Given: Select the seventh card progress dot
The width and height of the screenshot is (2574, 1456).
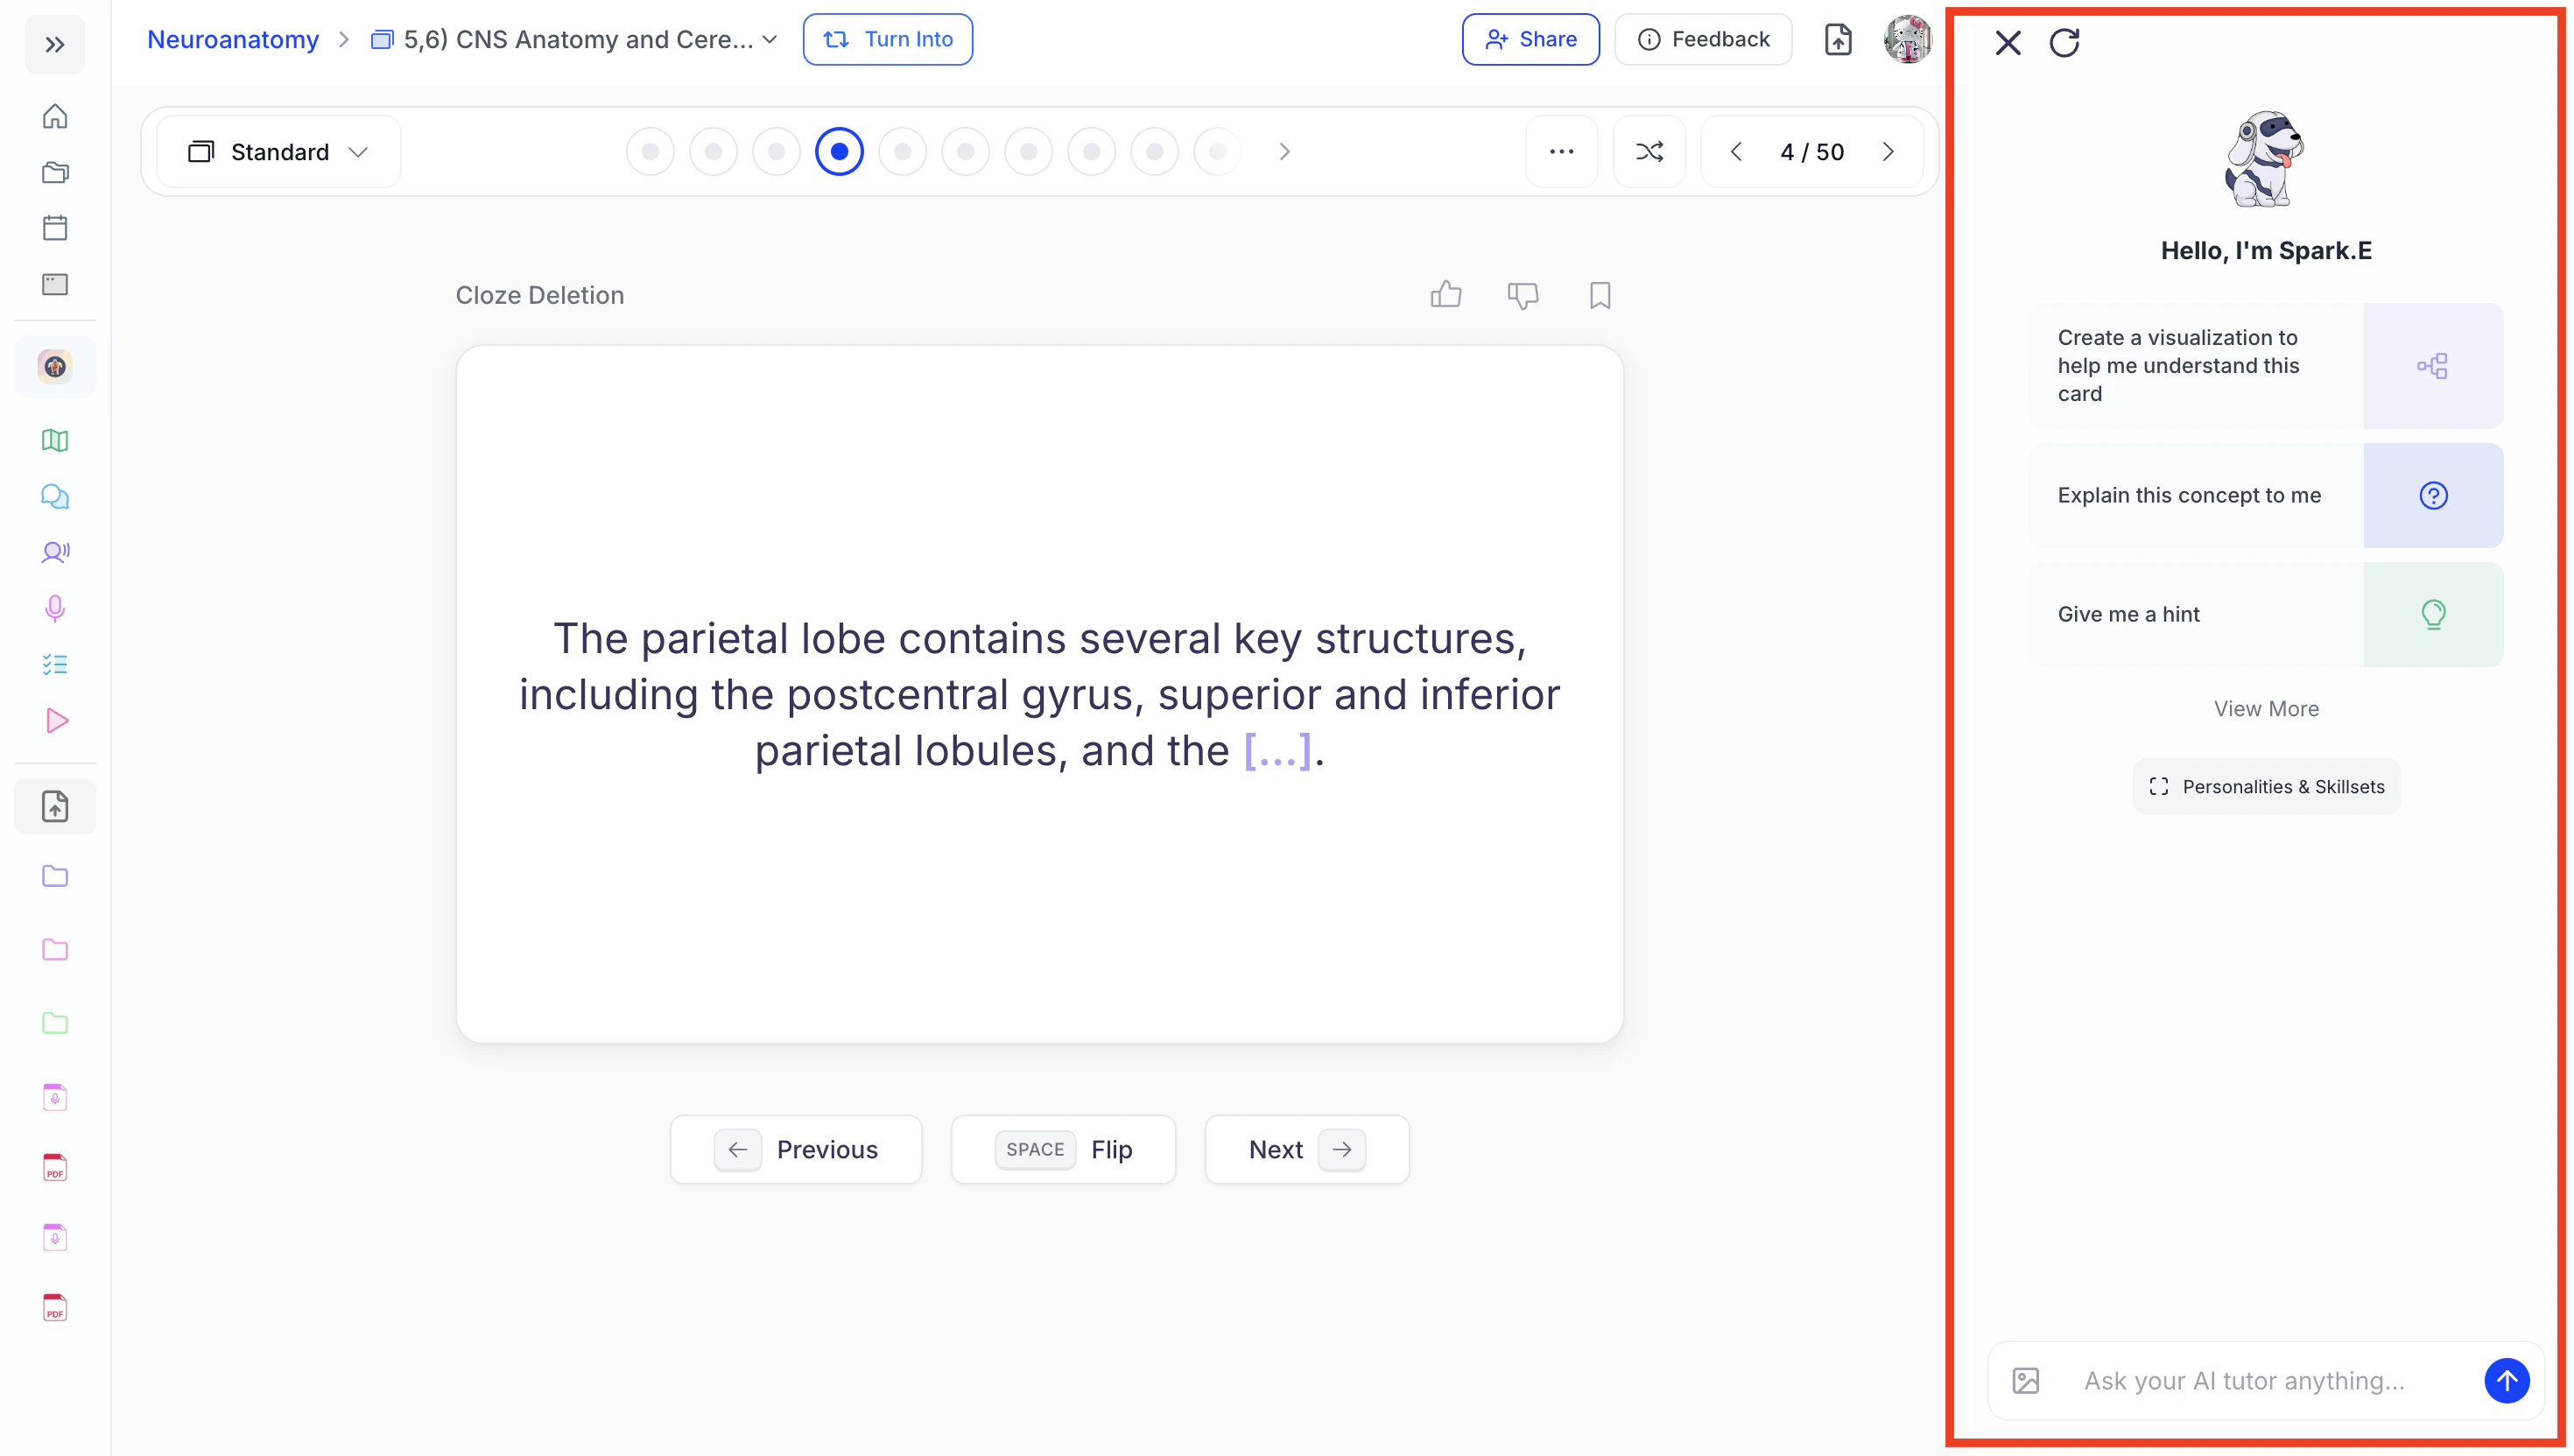Looking at the screenshot, I should [x=1028, y=152].
